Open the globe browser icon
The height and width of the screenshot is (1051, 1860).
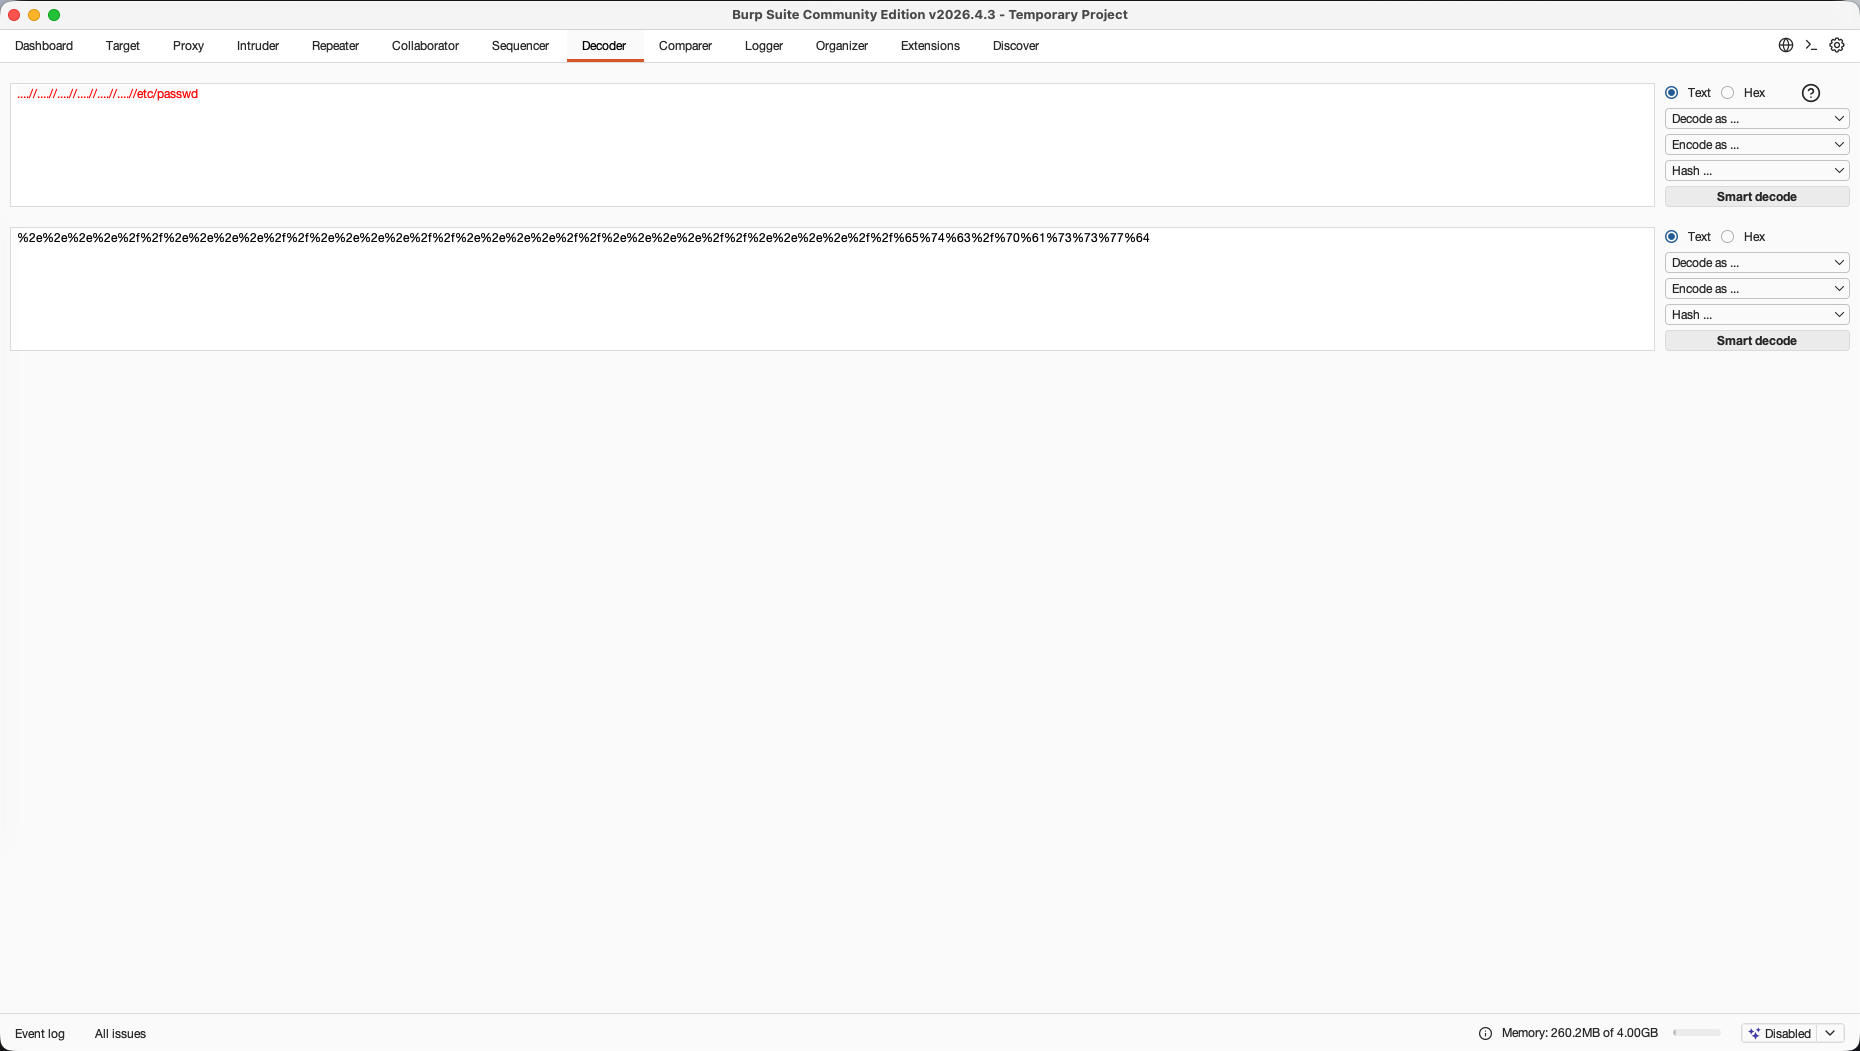tap(1785, 45)
